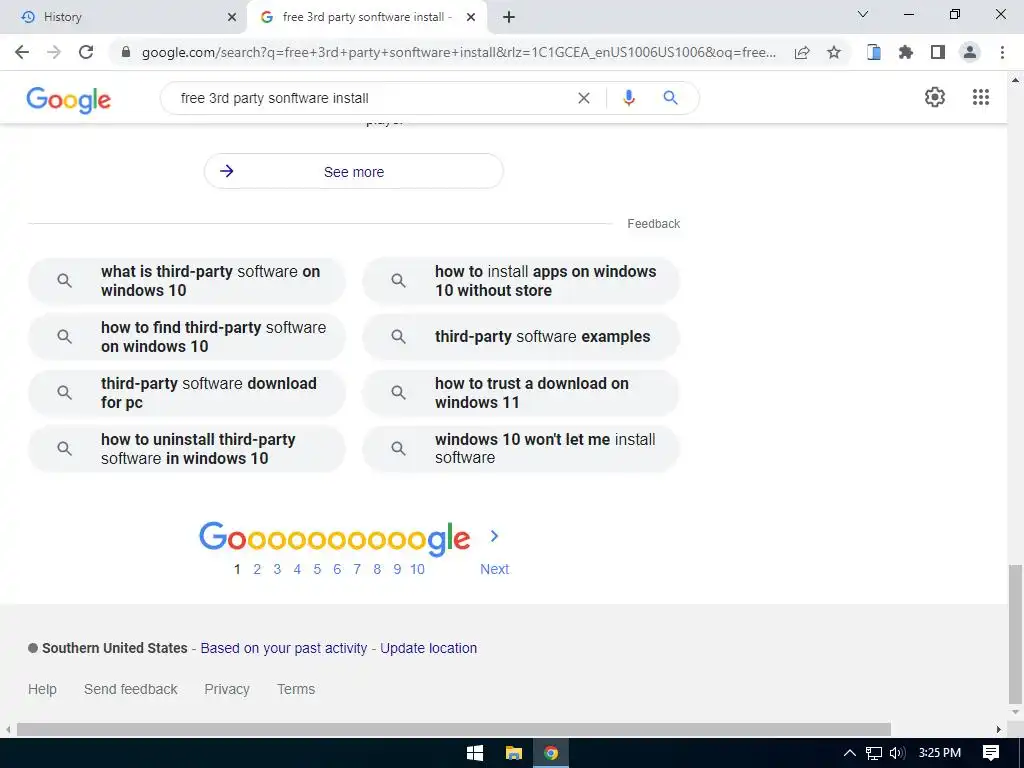This screenshot has width=1024, height=768.
Task: Go to results page 10
Action: pyautogui.click(x=417, y=569)
